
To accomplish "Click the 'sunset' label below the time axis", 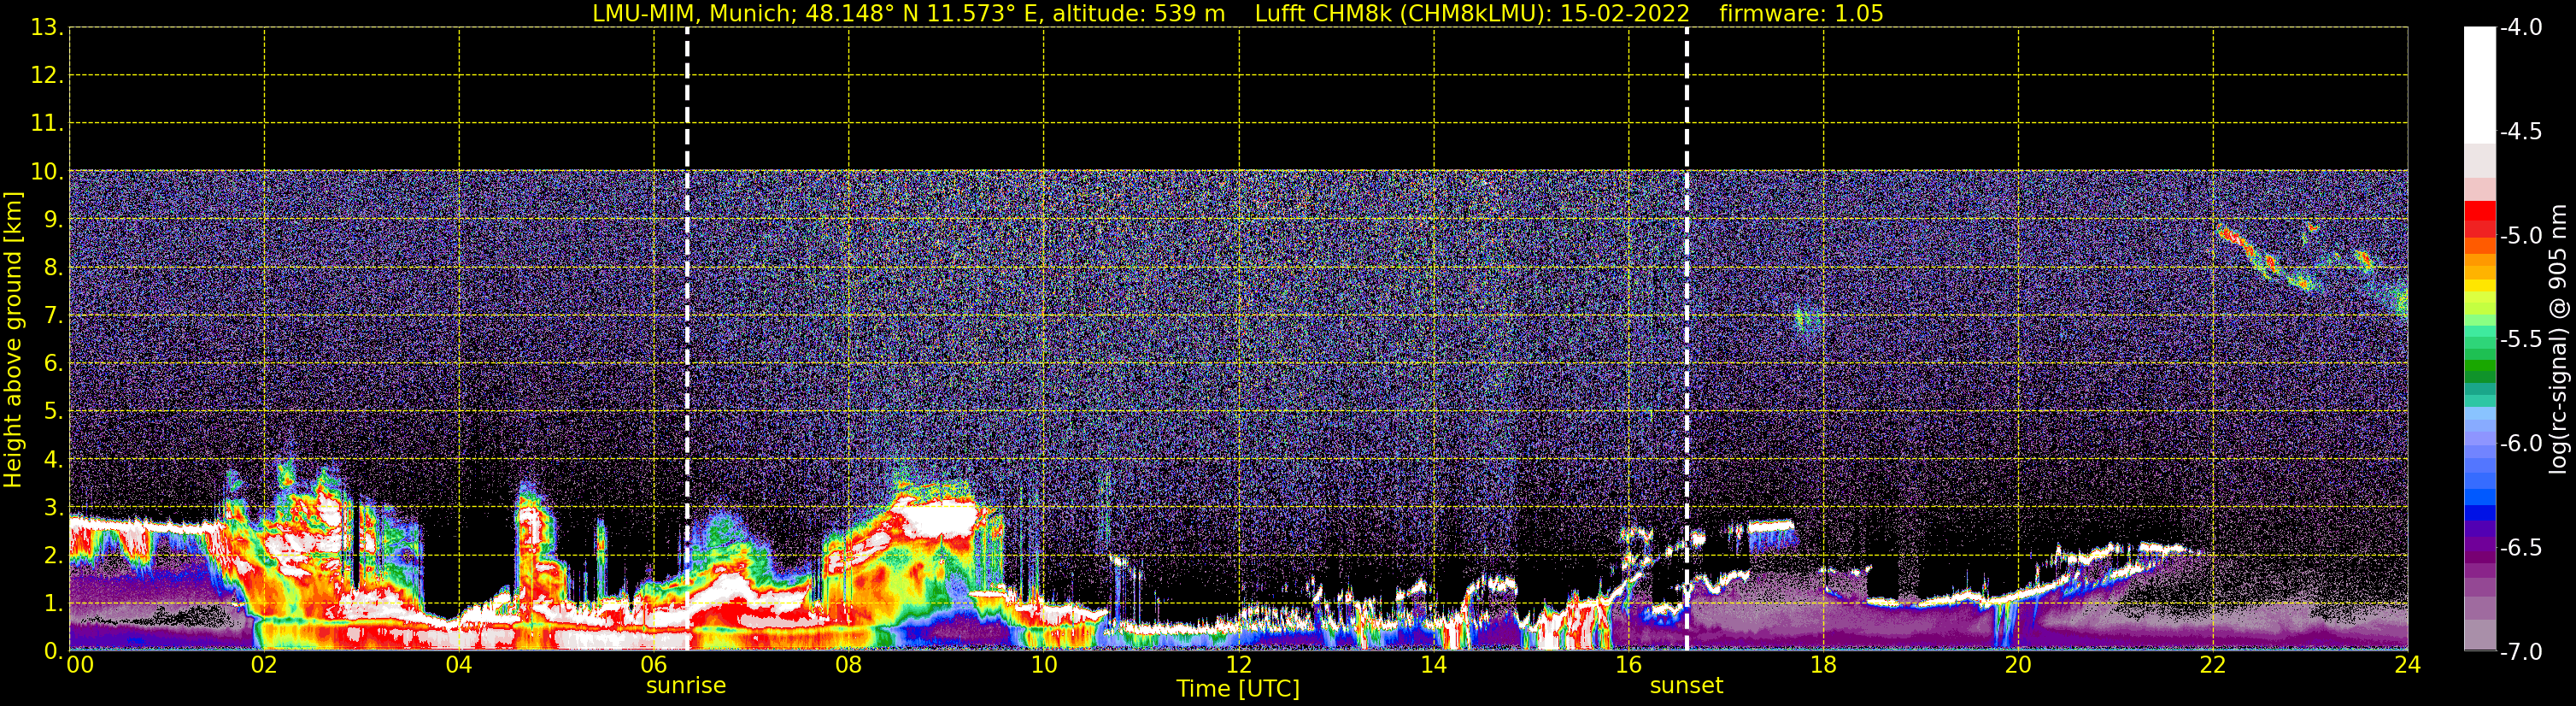I will coord(1686,686).
